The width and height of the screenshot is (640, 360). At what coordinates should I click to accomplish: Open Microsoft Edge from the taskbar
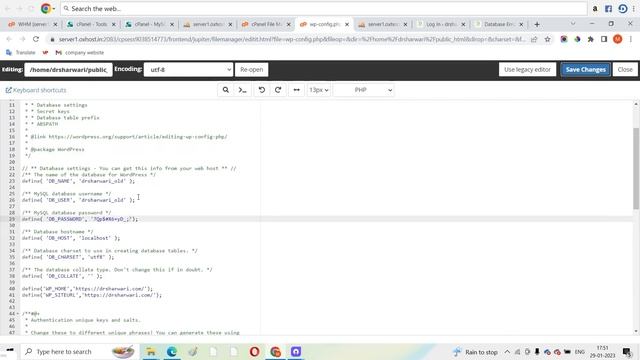[x=172, y=351]
